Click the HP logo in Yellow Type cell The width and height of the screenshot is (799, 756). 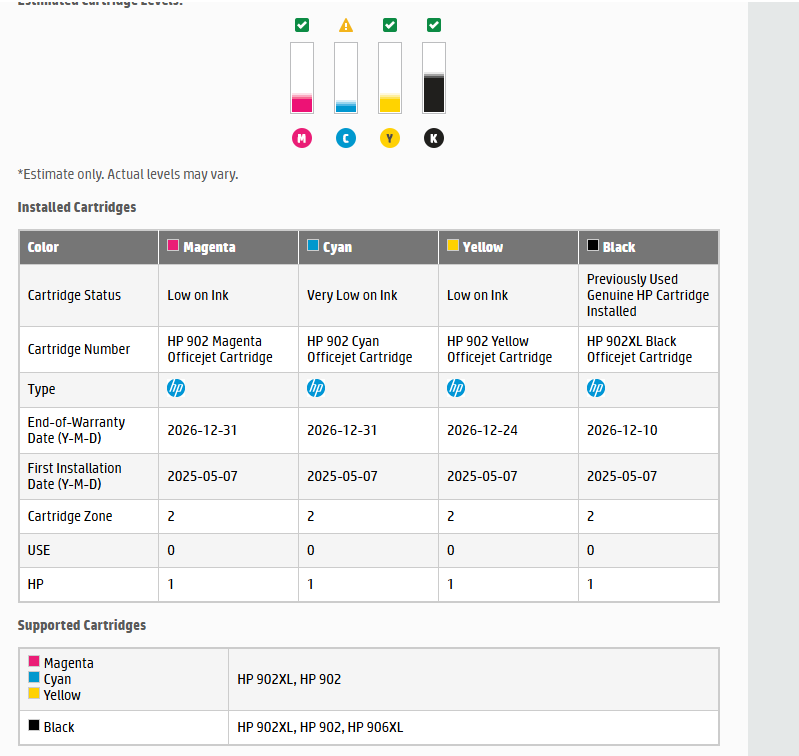pos(456,388)
